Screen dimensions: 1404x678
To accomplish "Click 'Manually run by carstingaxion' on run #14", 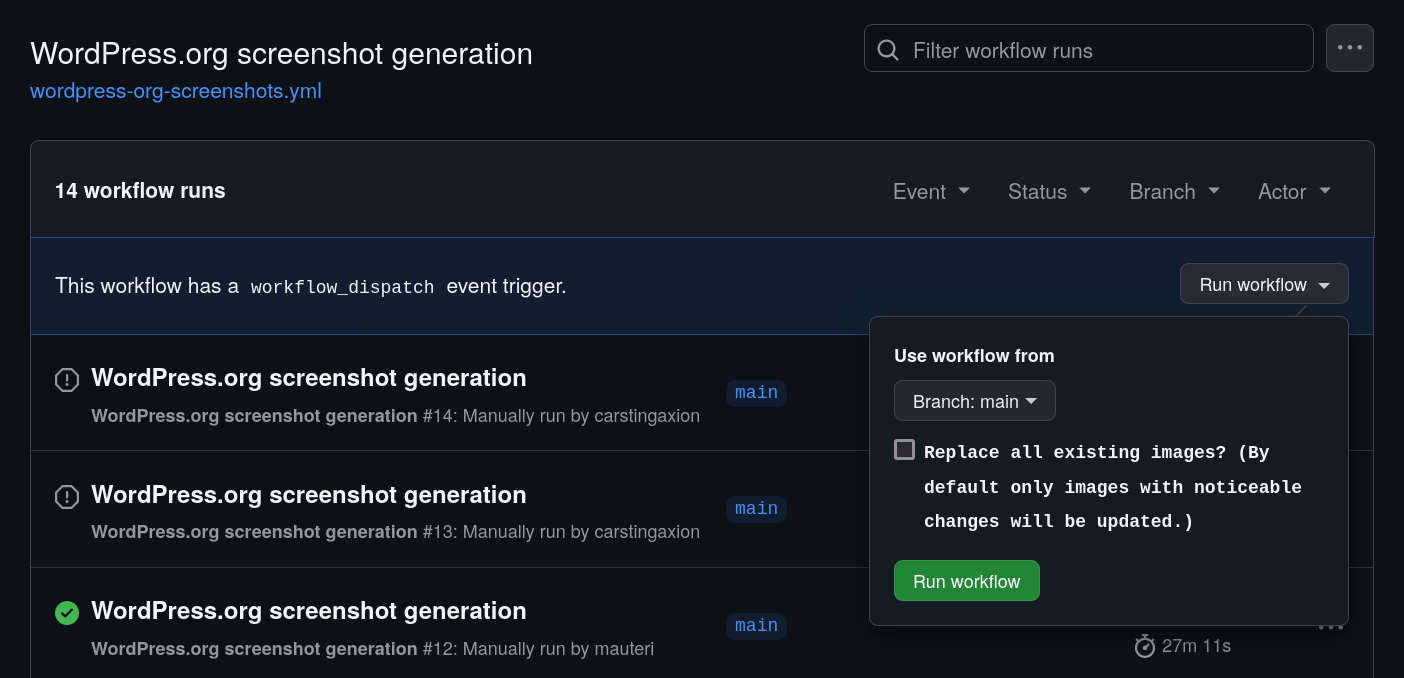I will pos(581,416).
